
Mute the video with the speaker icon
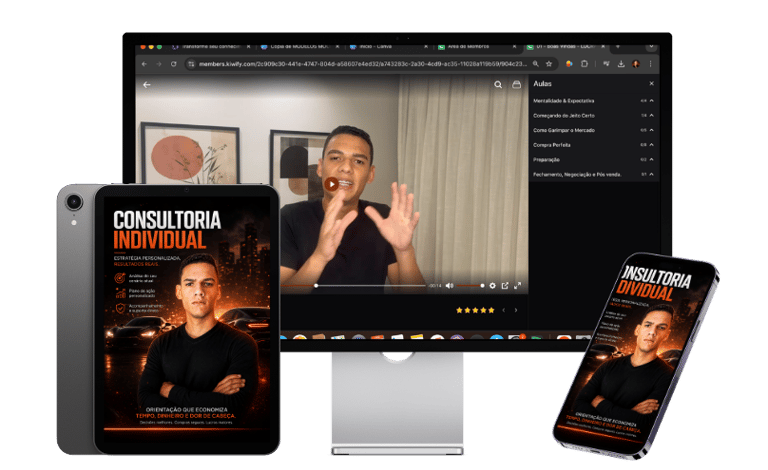[x=449, y=285]
